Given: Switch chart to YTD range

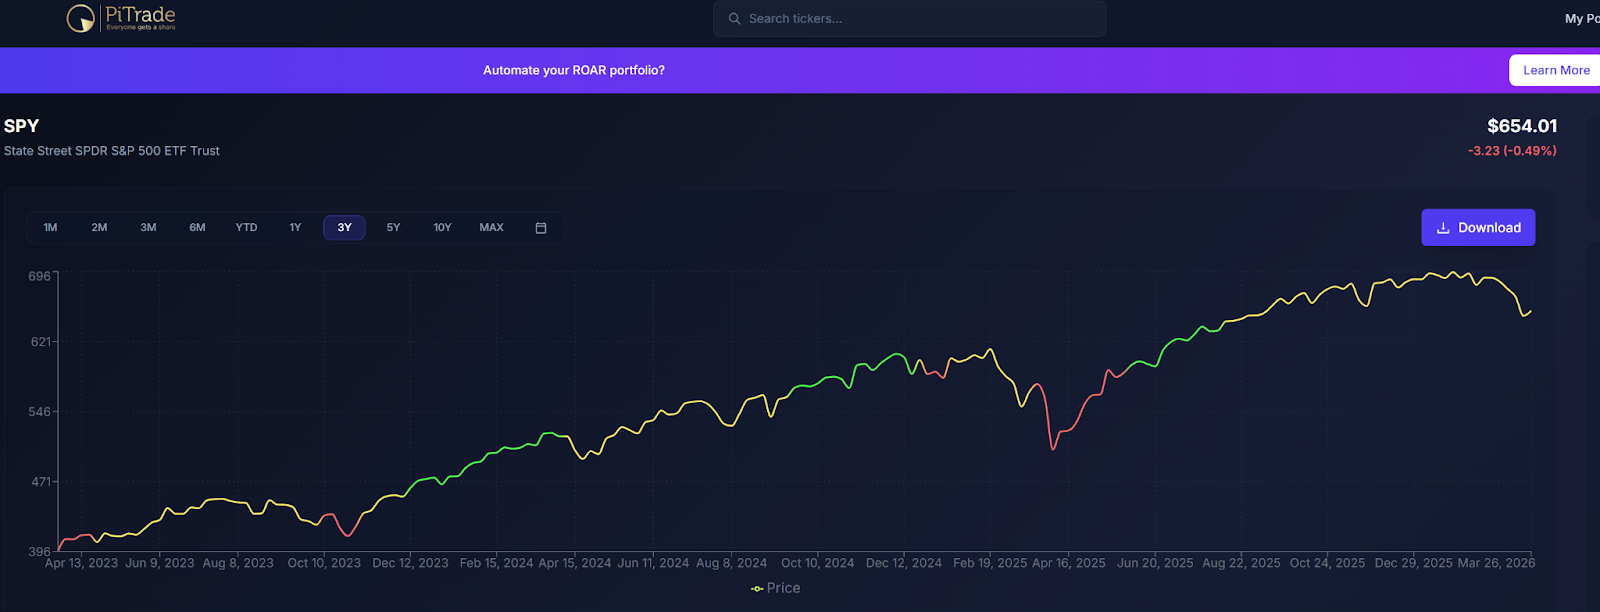Looking at the screenshot, I should tap(246, 228).
